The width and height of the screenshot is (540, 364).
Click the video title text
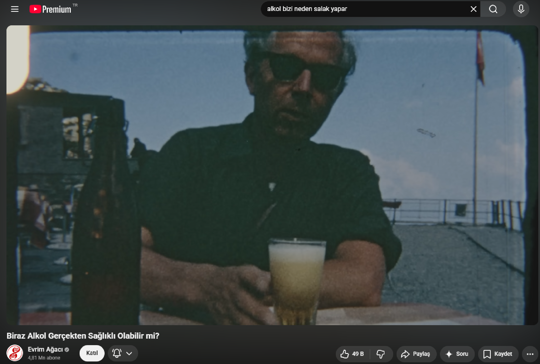coord(83,336)
